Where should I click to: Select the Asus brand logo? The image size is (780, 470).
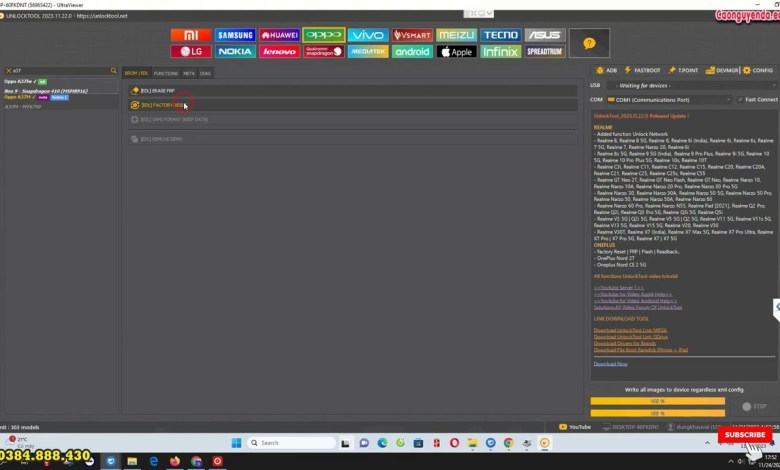point(545,35)
